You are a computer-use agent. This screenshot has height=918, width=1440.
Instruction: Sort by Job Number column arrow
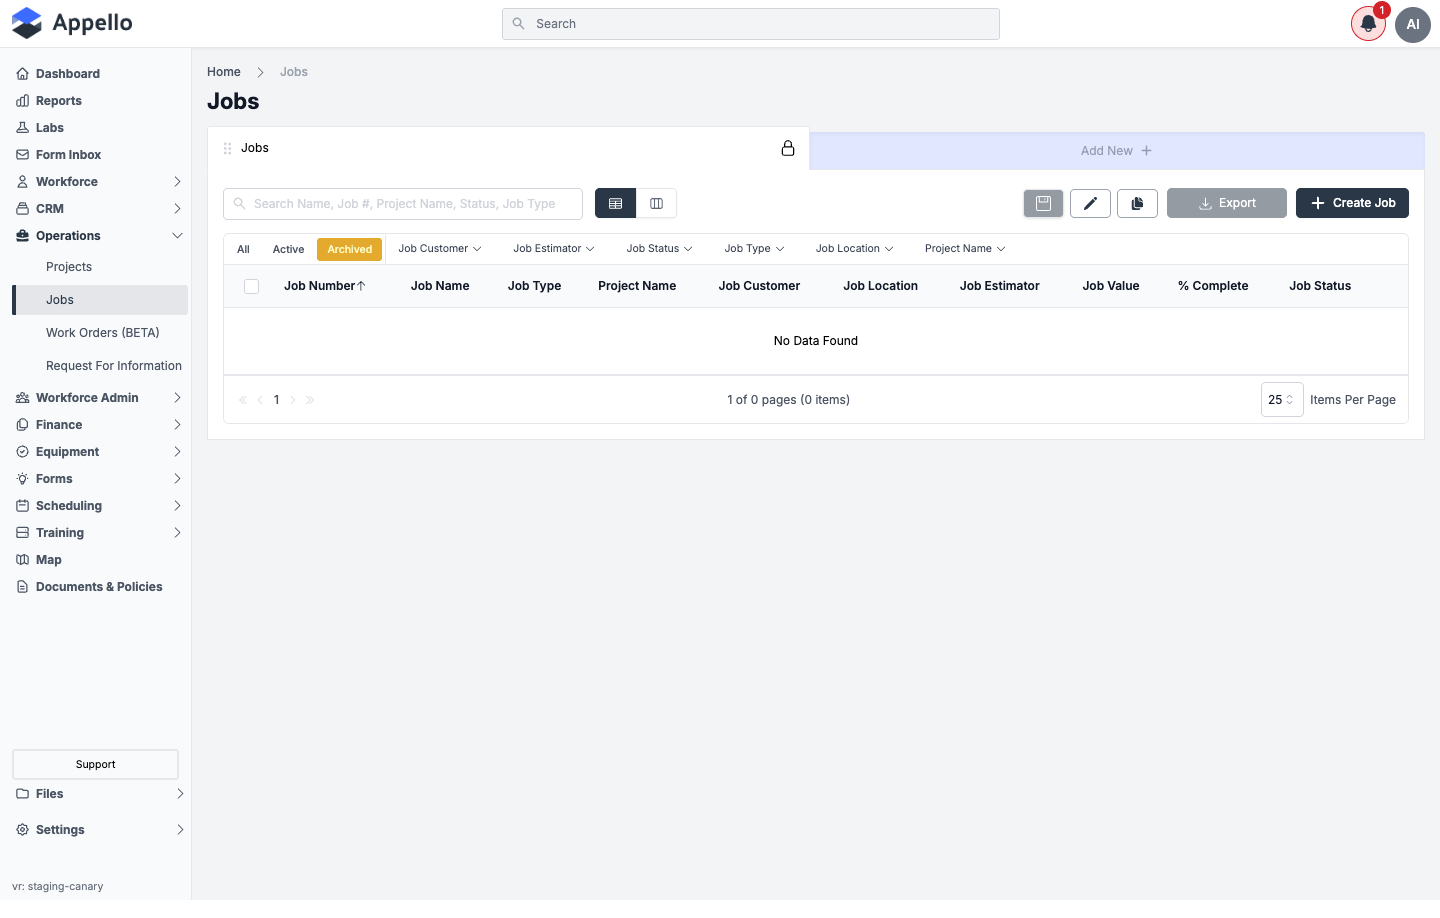(361, 286)
